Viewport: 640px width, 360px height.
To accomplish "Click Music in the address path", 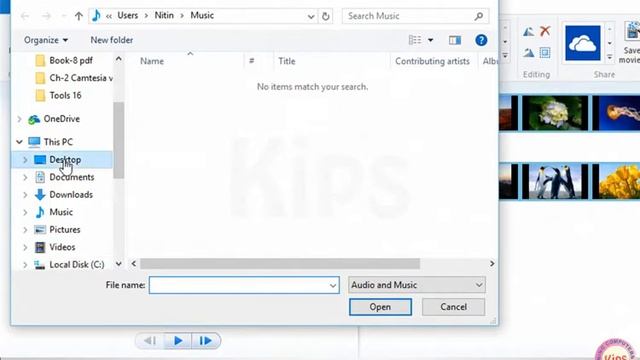I will 202,16.
